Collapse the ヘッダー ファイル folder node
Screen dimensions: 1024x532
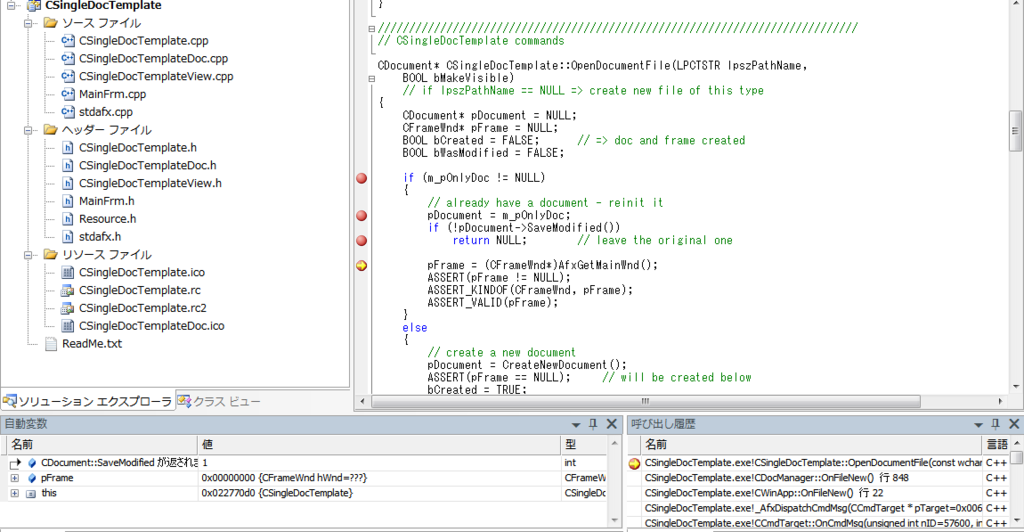click(x=28, y=130)
